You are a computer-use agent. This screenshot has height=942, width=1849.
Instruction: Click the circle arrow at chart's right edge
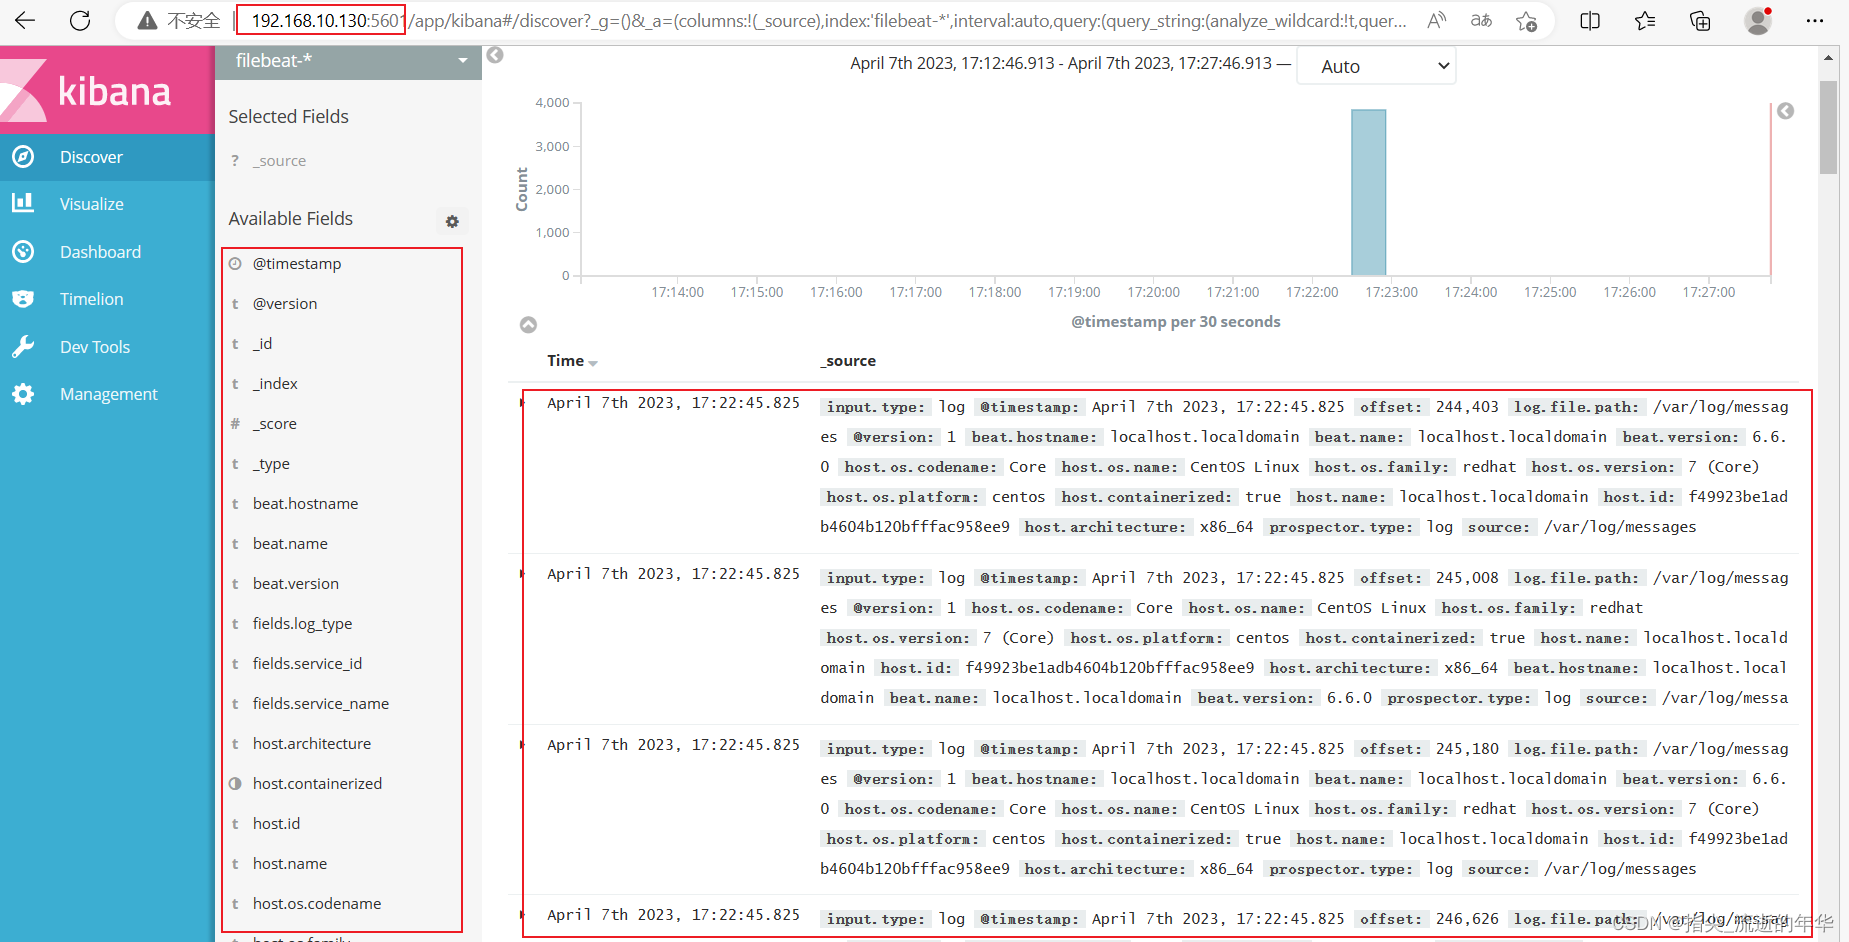1786,111
